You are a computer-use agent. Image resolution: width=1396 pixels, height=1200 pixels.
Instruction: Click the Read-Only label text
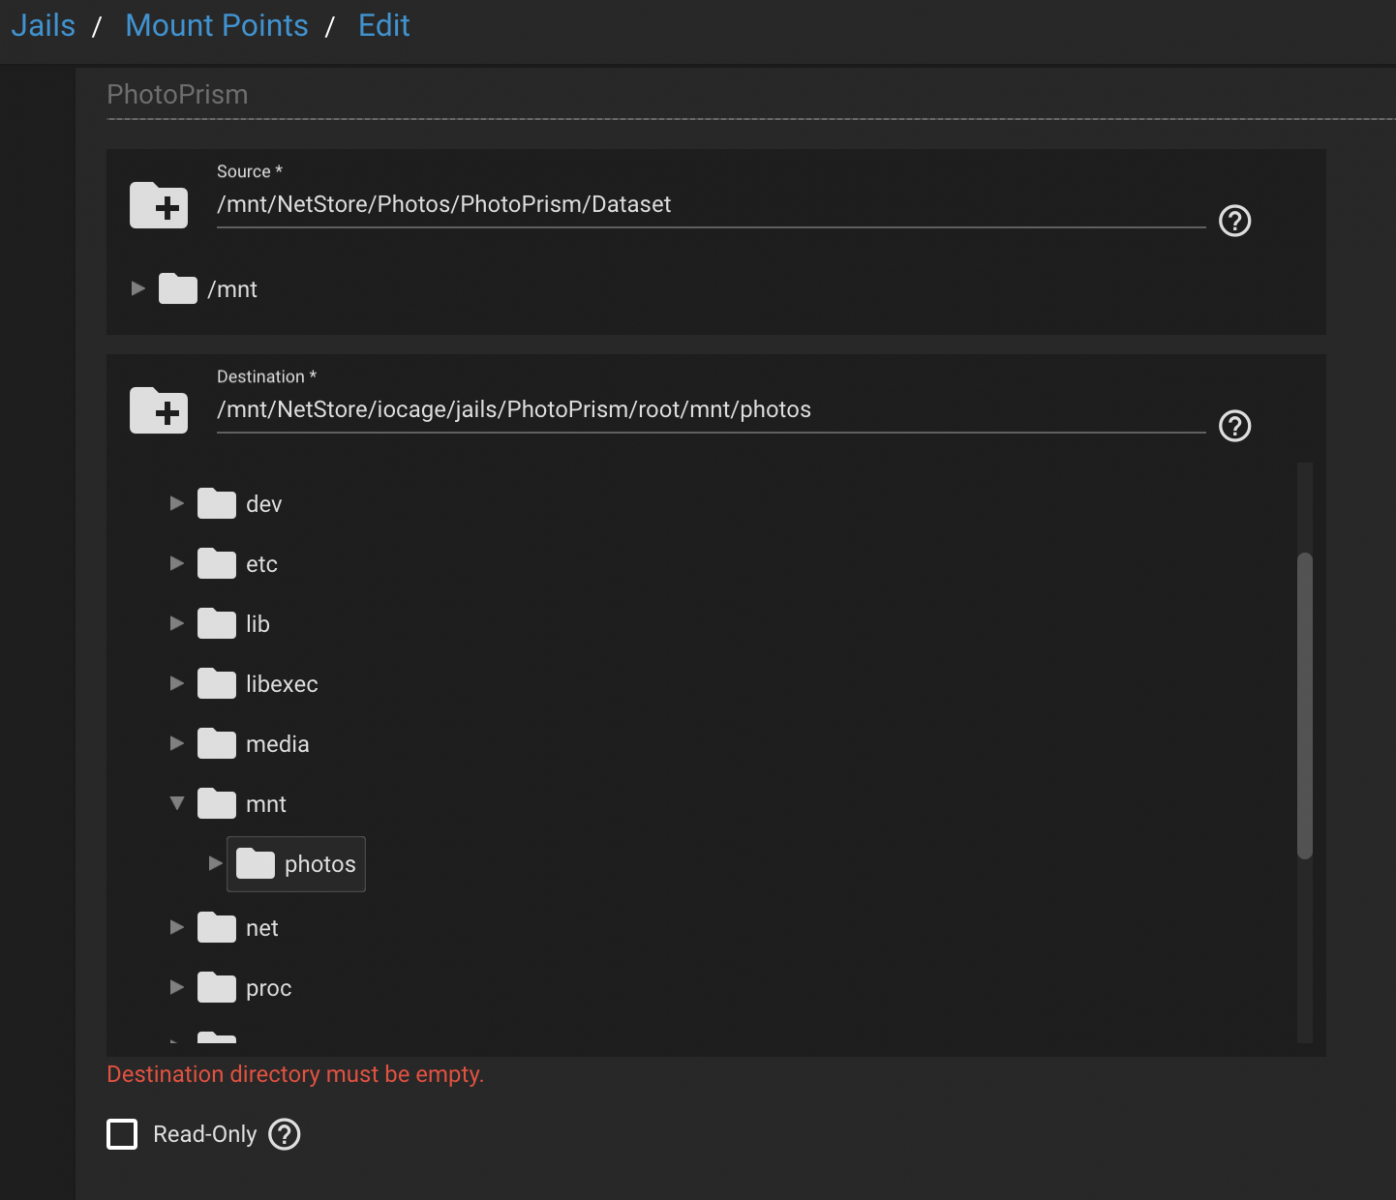click(205, 1134)
